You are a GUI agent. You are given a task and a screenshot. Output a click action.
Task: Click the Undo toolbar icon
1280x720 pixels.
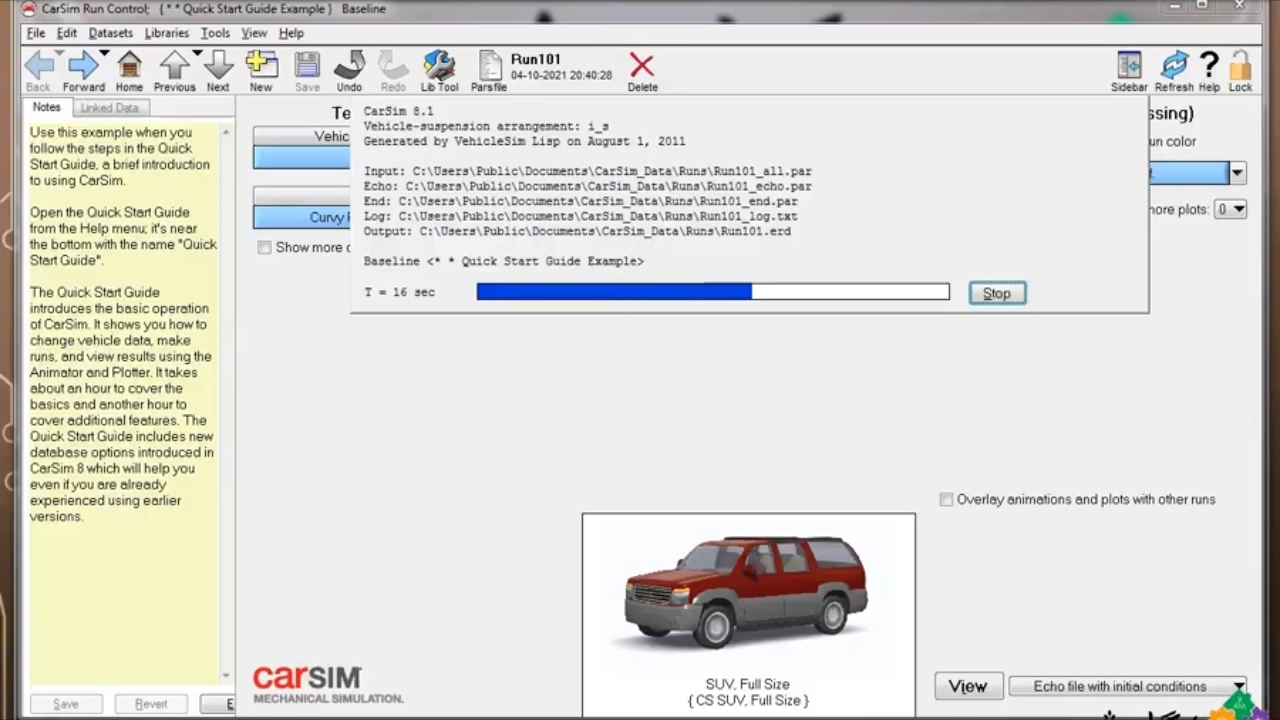pos(349,68)
